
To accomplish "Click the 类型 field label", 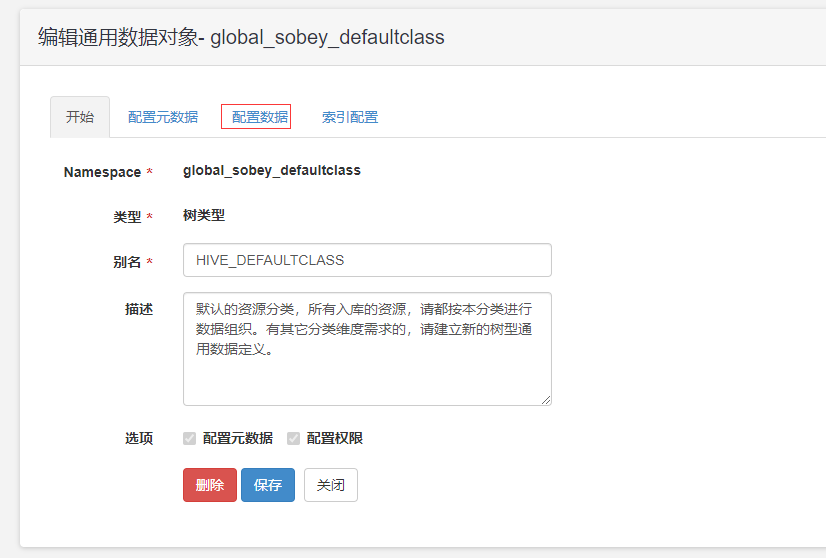I will click(127, 217).
